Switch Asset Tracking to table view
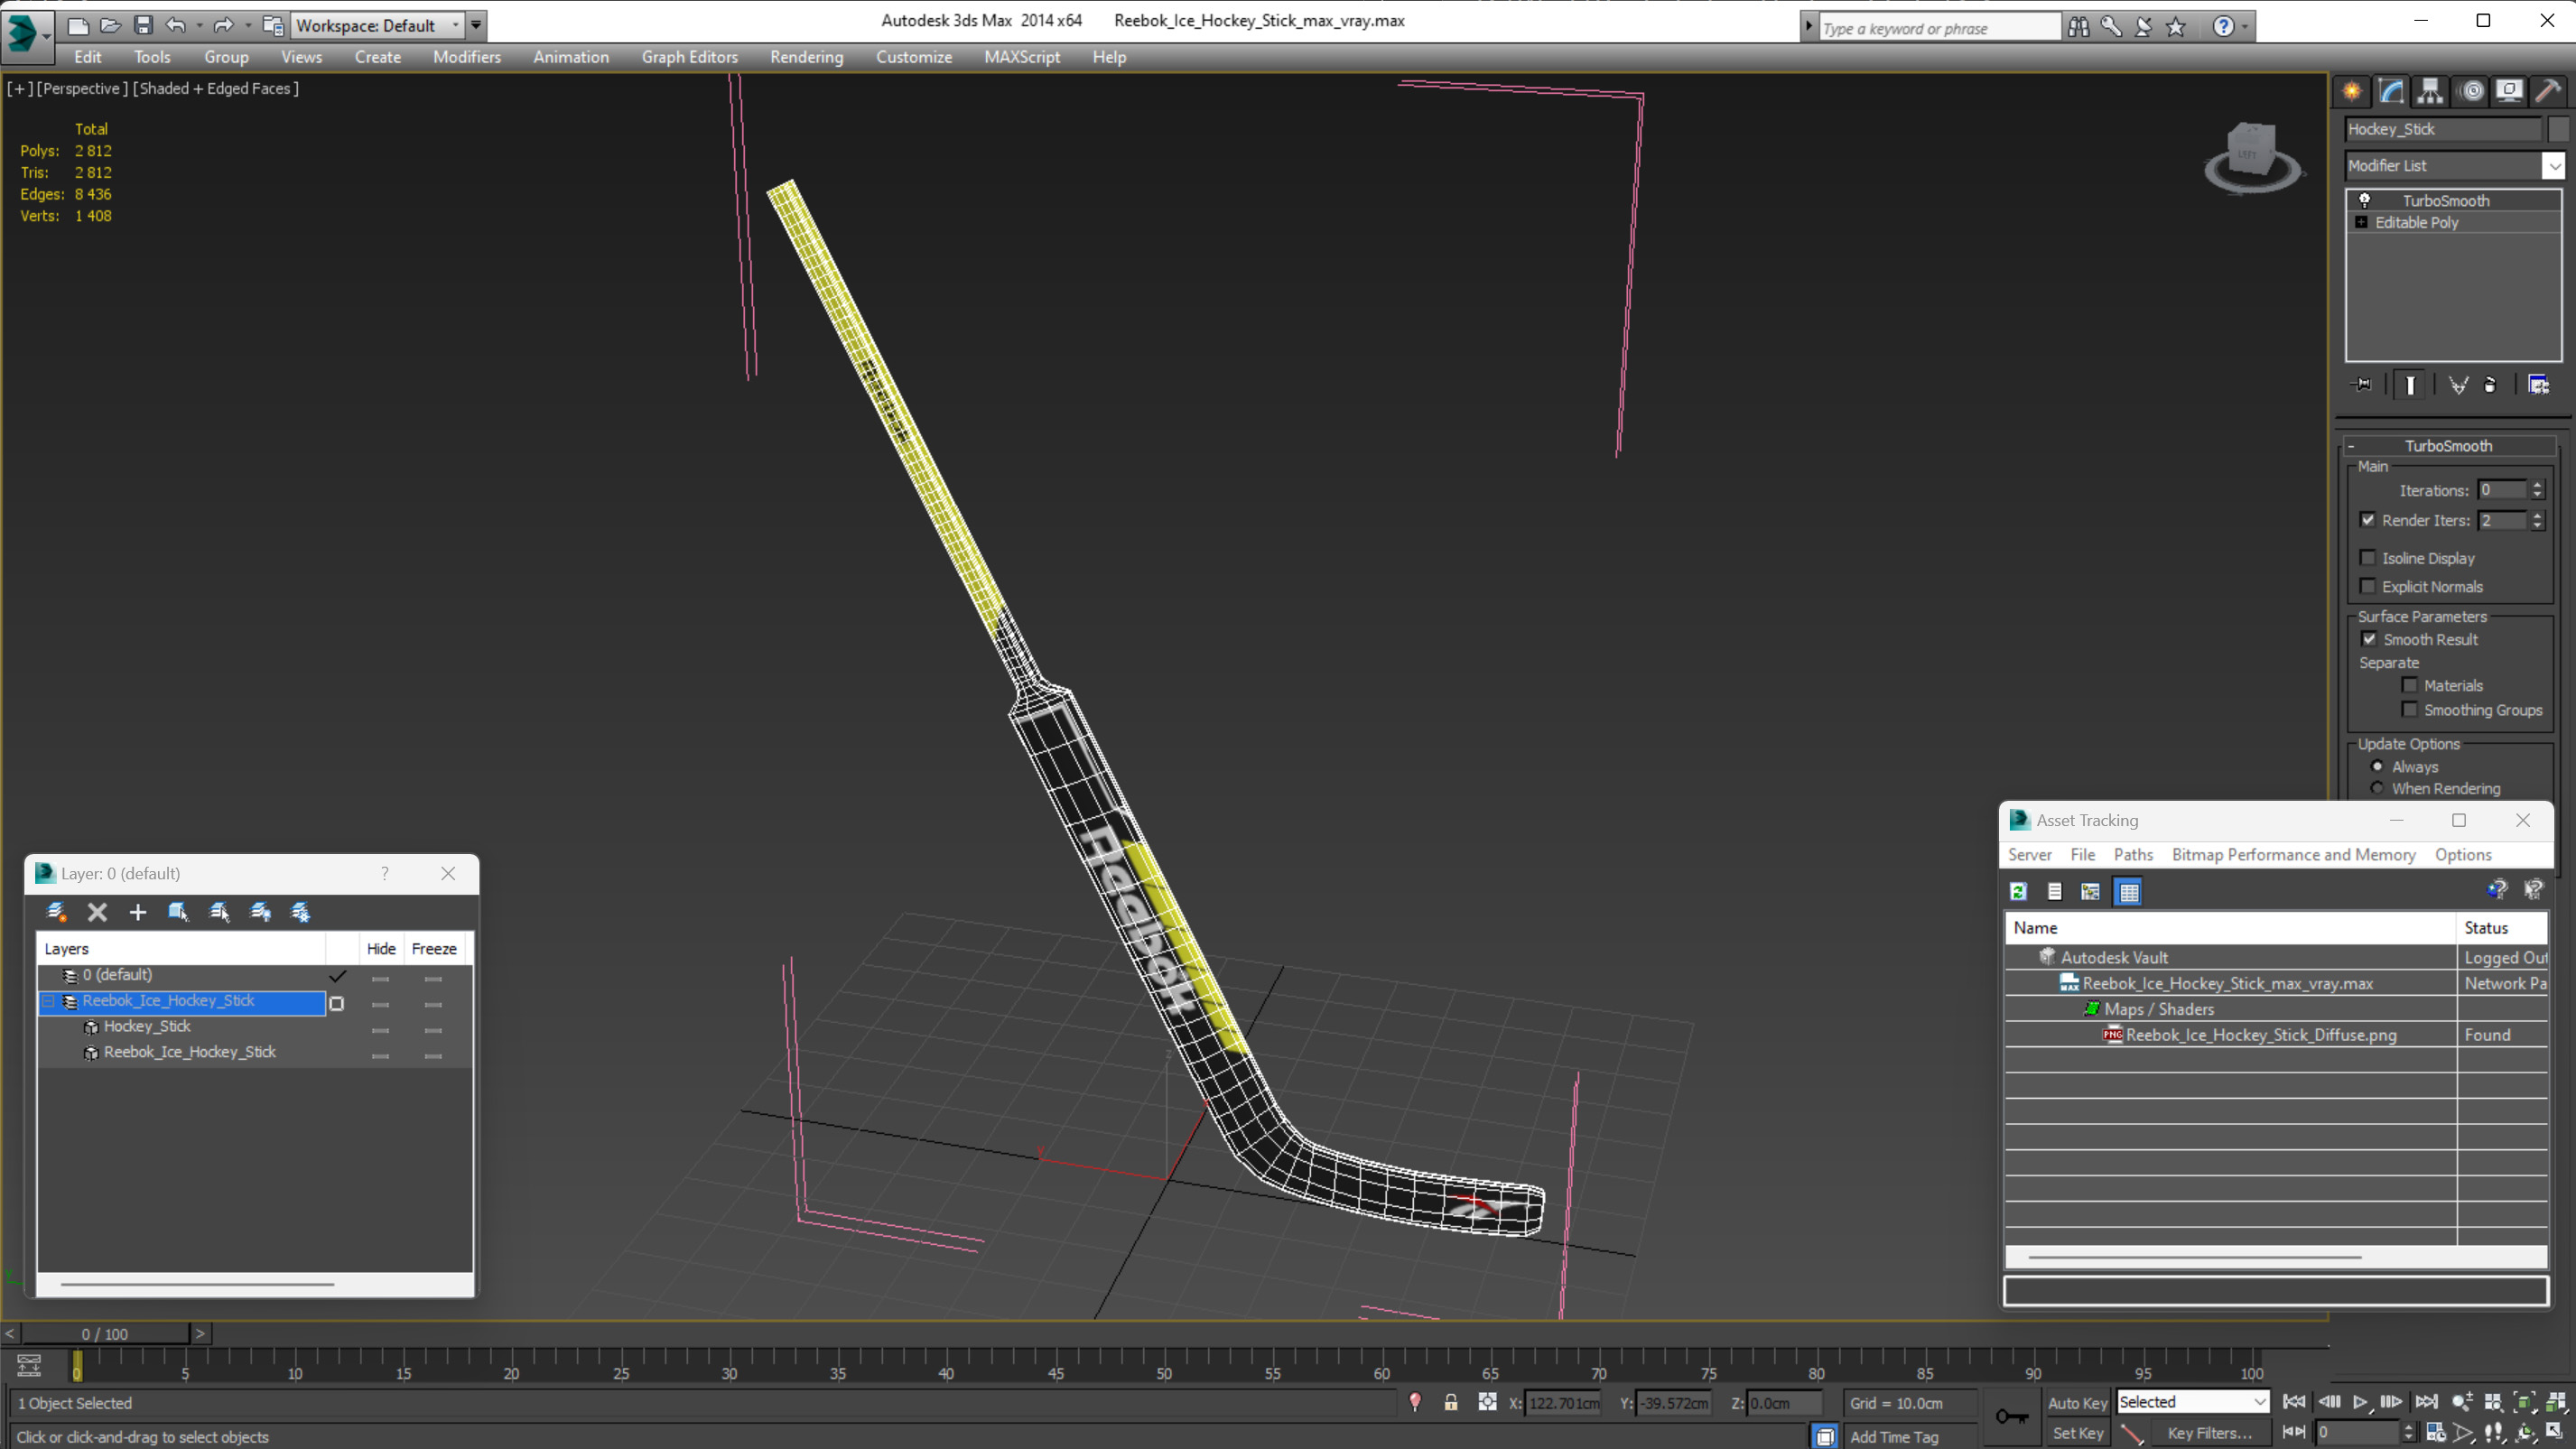The image size is (2576, 1449). pyautogui.click(x=2128, y=891)
